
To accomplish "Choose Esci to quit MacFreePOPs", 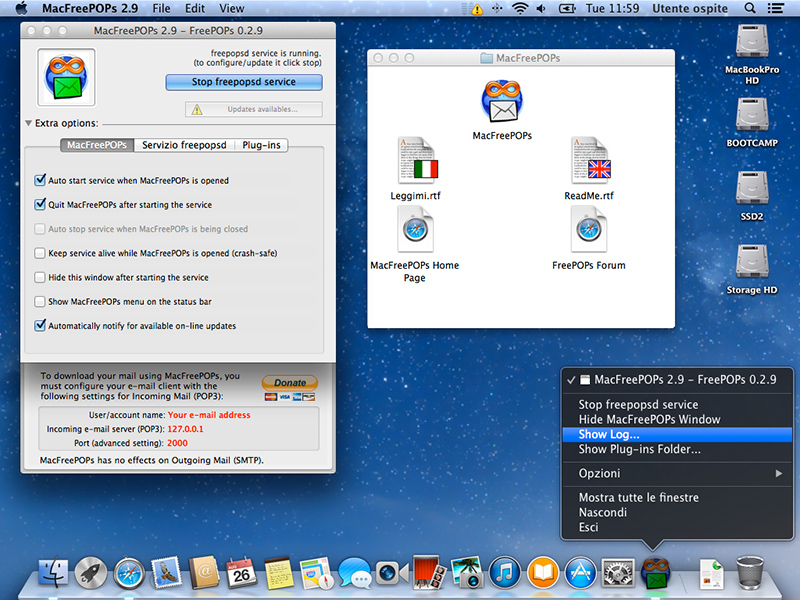I will click(x=678, y=527).
